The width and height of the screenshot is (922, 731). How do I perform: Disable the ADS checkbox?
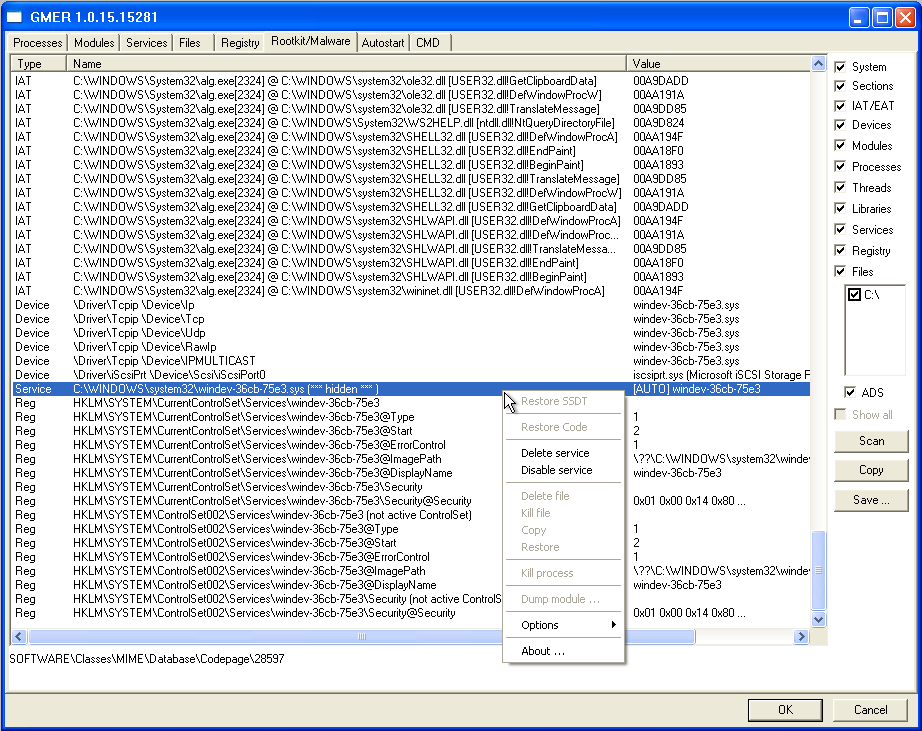(851, 392)
